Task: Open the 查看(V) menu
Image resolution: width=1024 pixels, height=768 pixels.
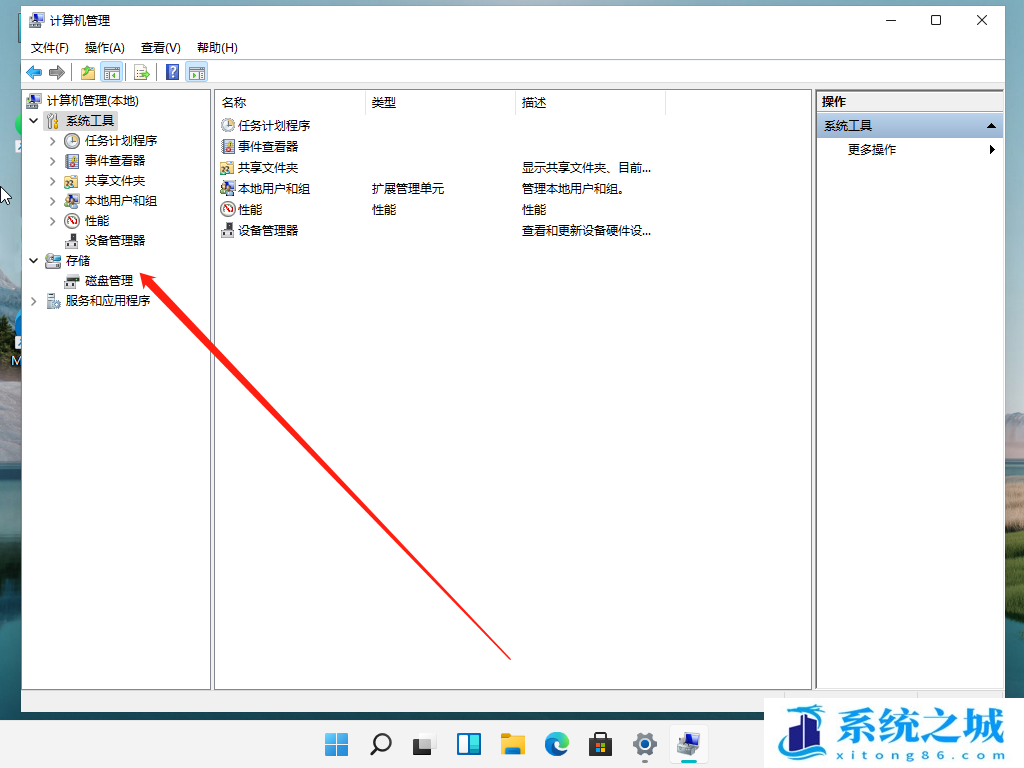Action: point(161,48)
